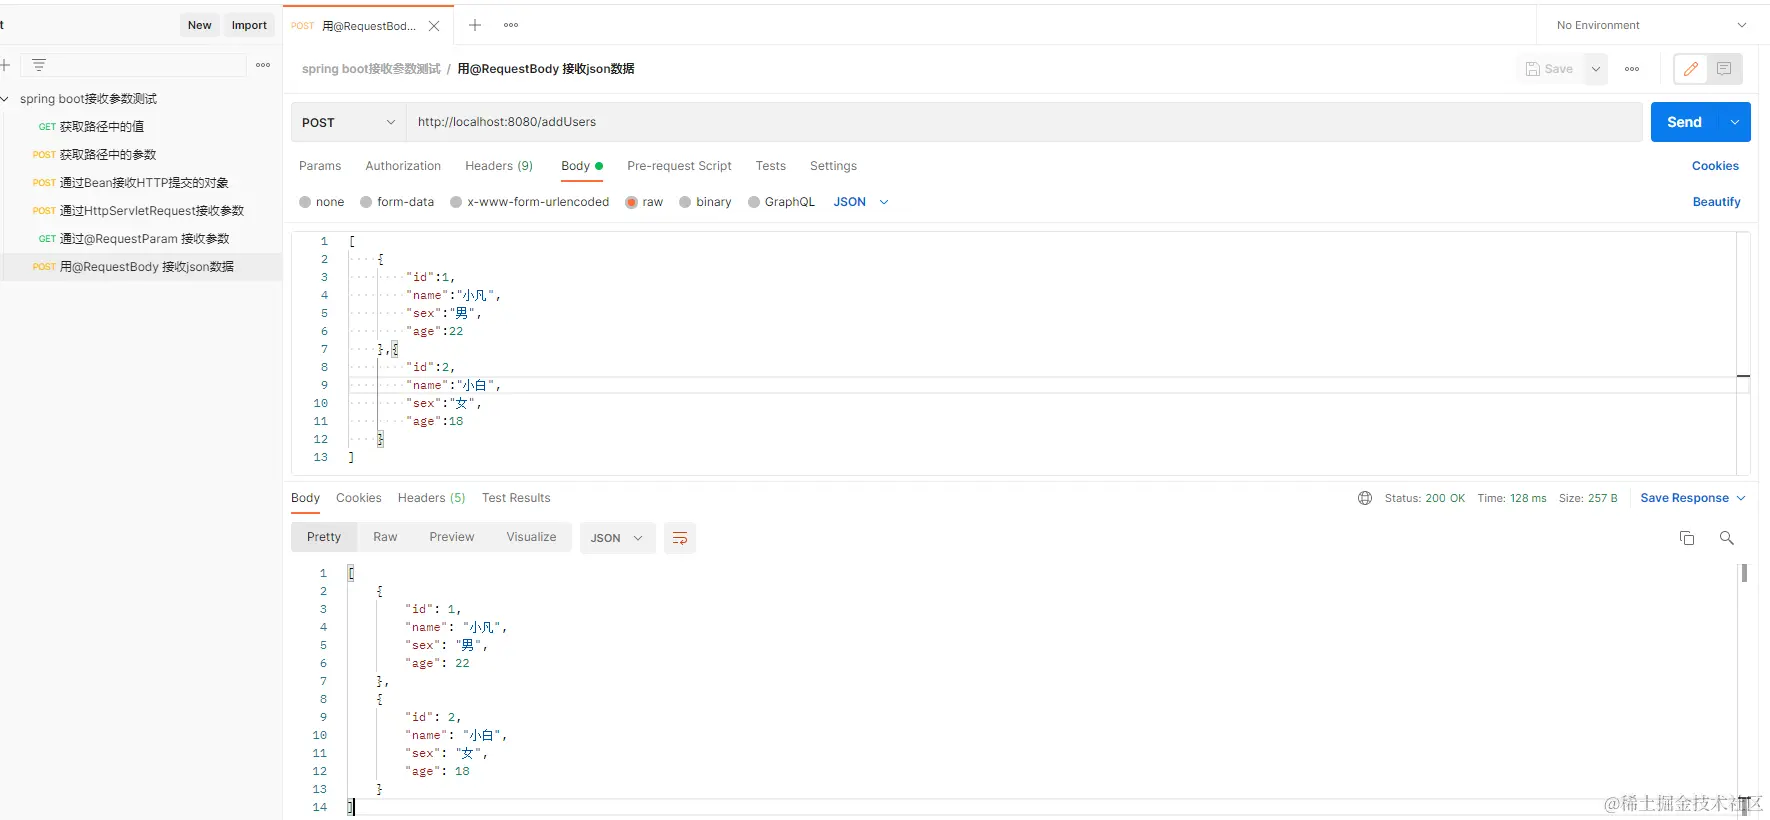1770x820 pixels.
Task: Copy response using the copy icon
Action: click(1687, 538)
